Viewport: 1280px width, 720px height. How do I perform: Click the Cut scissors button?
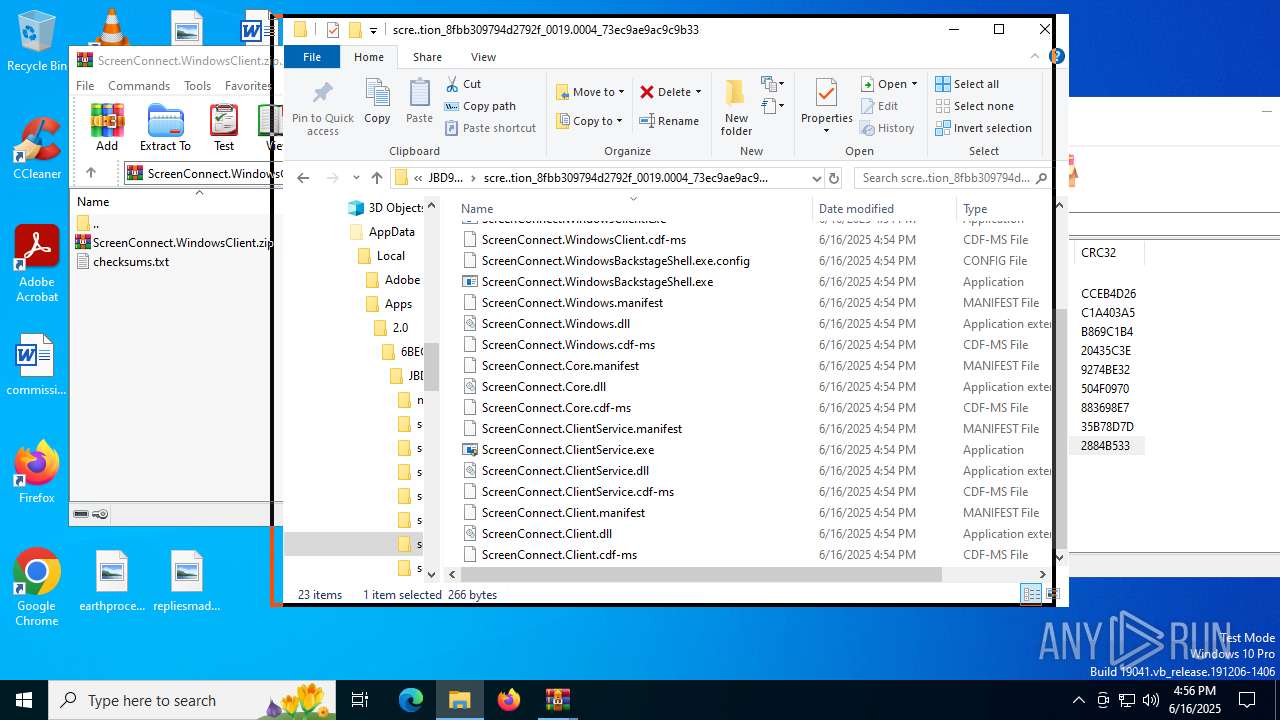pyautogui.click(x=463, y=84)
